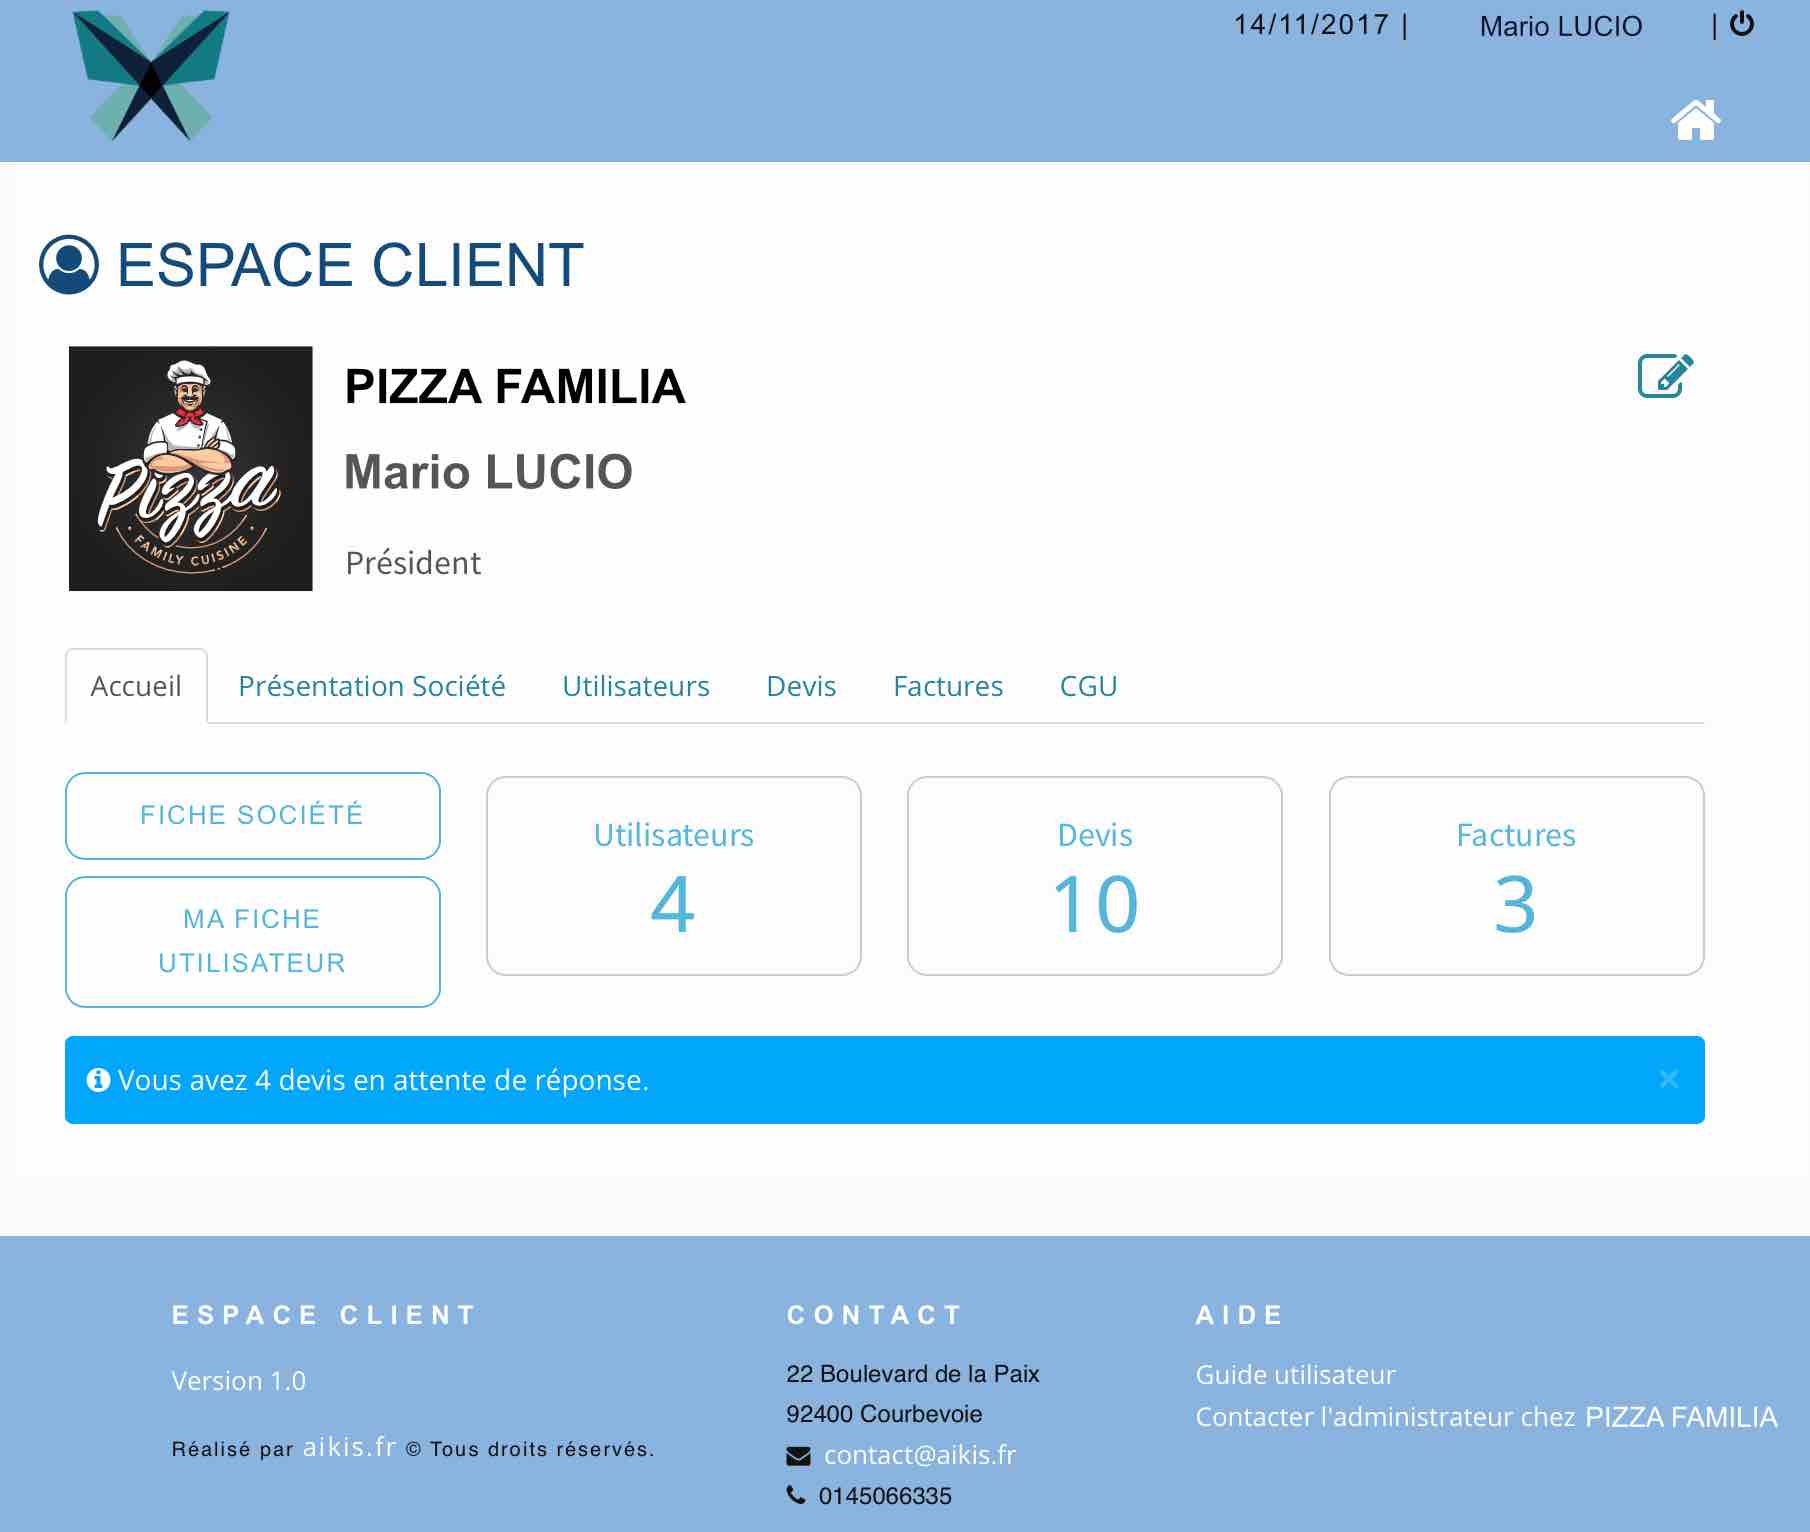
Task: Click the 92400 Courbevoie text
Action: point(884,1414)
